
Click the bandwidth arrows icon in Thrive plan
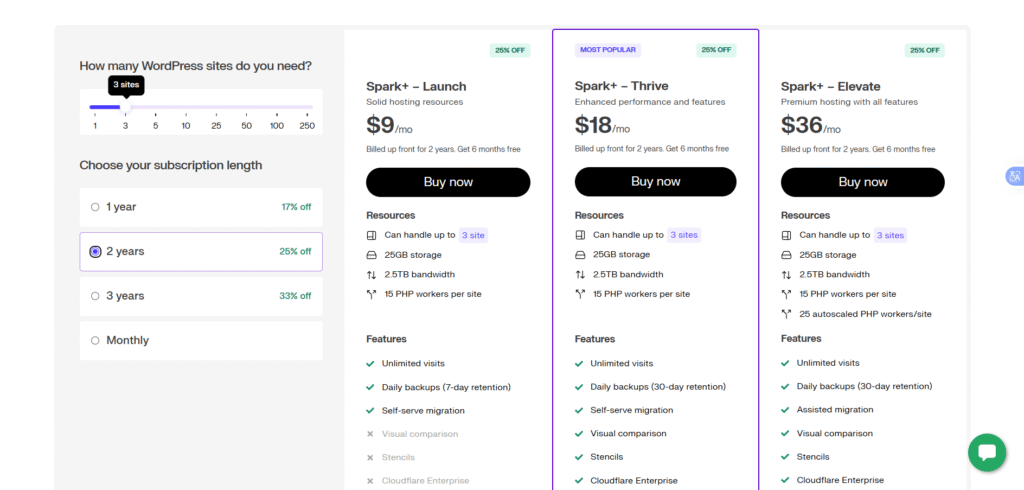(x=579, y=274)
